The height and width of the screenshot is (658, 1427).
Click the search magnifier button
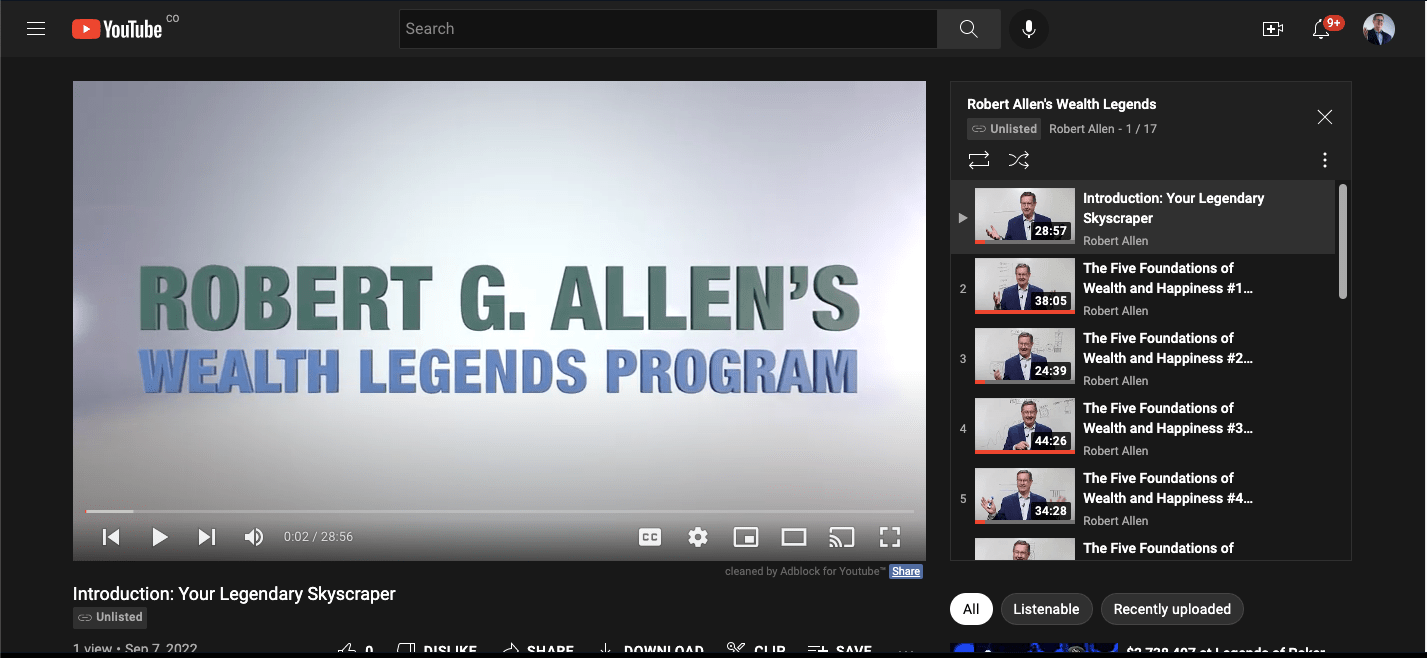click(968, 29)
